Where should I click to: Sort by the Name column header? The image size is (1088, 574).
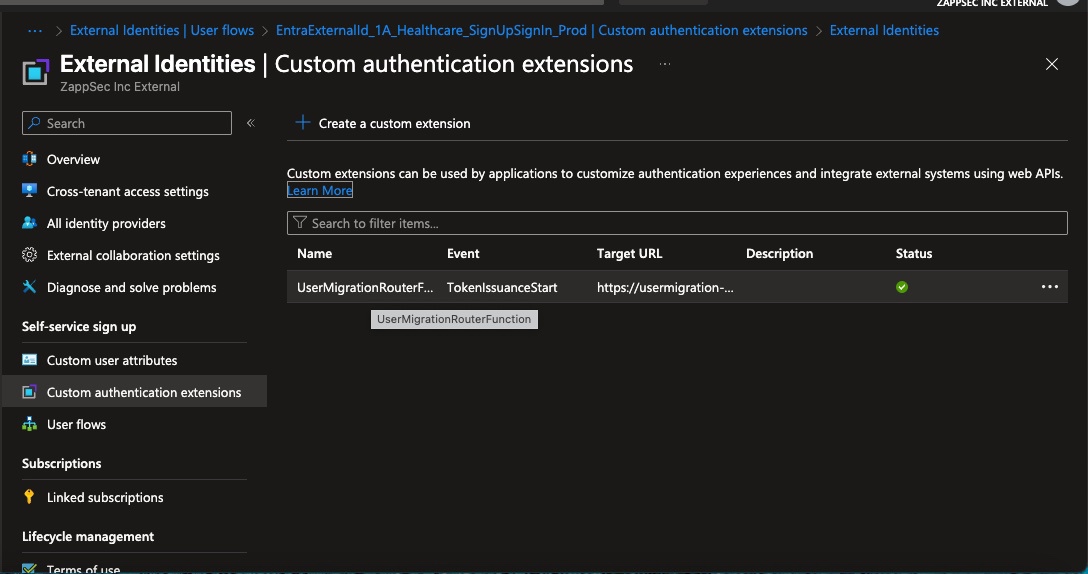pyautogui.click(x=314, y=253)
